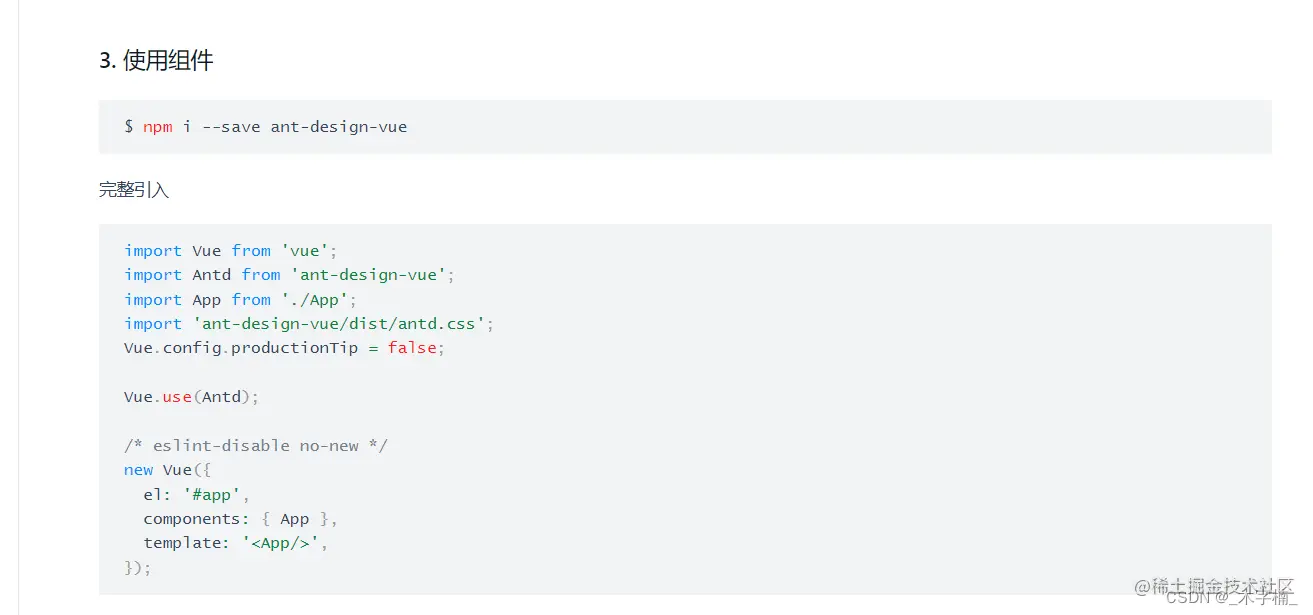Image resolution: width=1313 pixels, height=615 pixels.
Task: Click the line importing Vue from 'vue'
Action: point(231,251)
